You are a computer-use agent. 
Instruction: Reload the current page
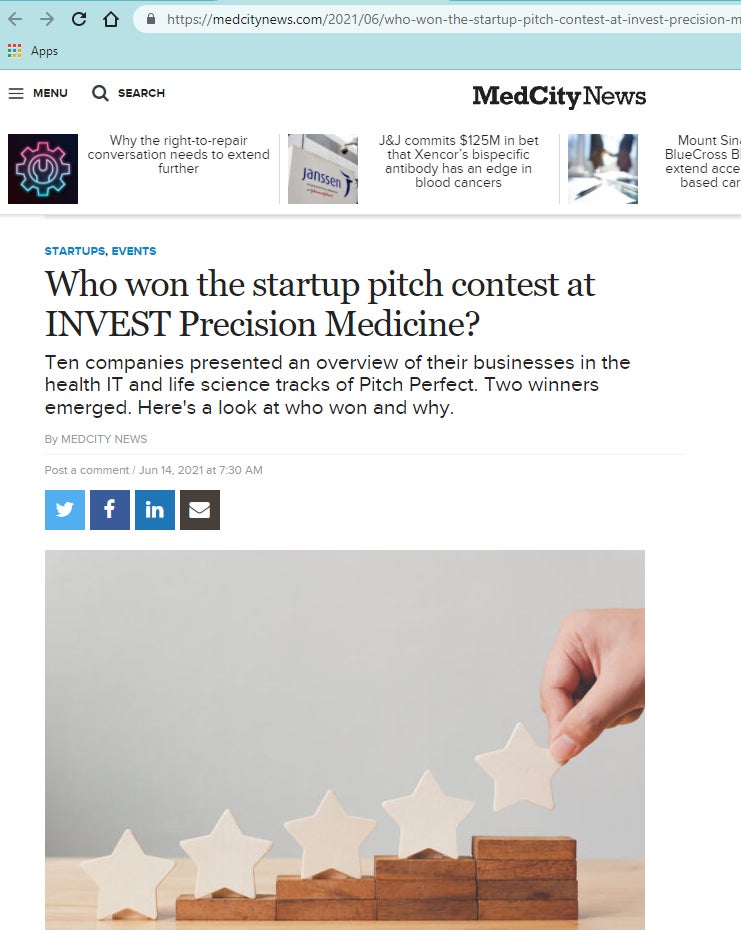point(78,20)
